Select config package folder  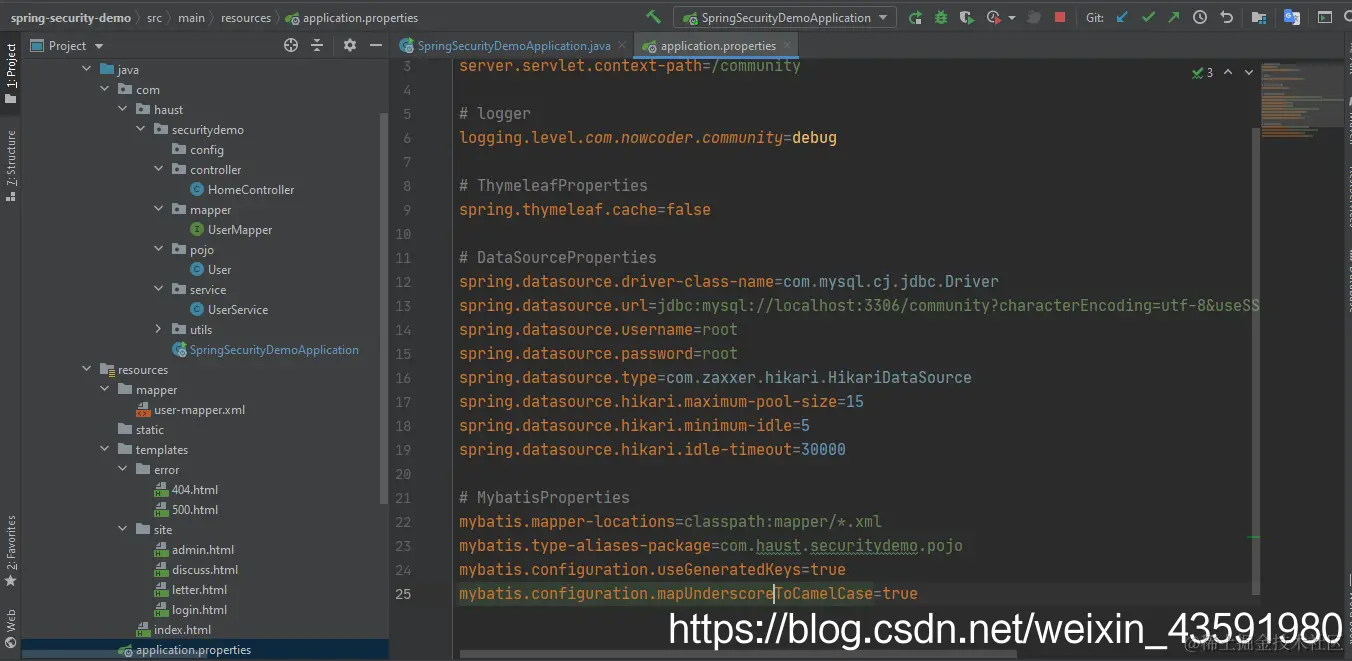click(x=198, y=149)
